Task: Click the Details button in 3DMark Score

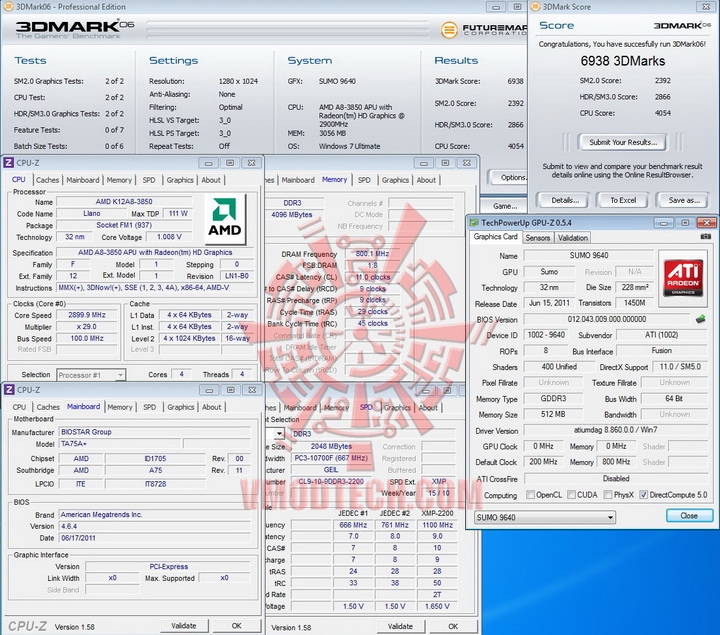Action: click(565, 200)
